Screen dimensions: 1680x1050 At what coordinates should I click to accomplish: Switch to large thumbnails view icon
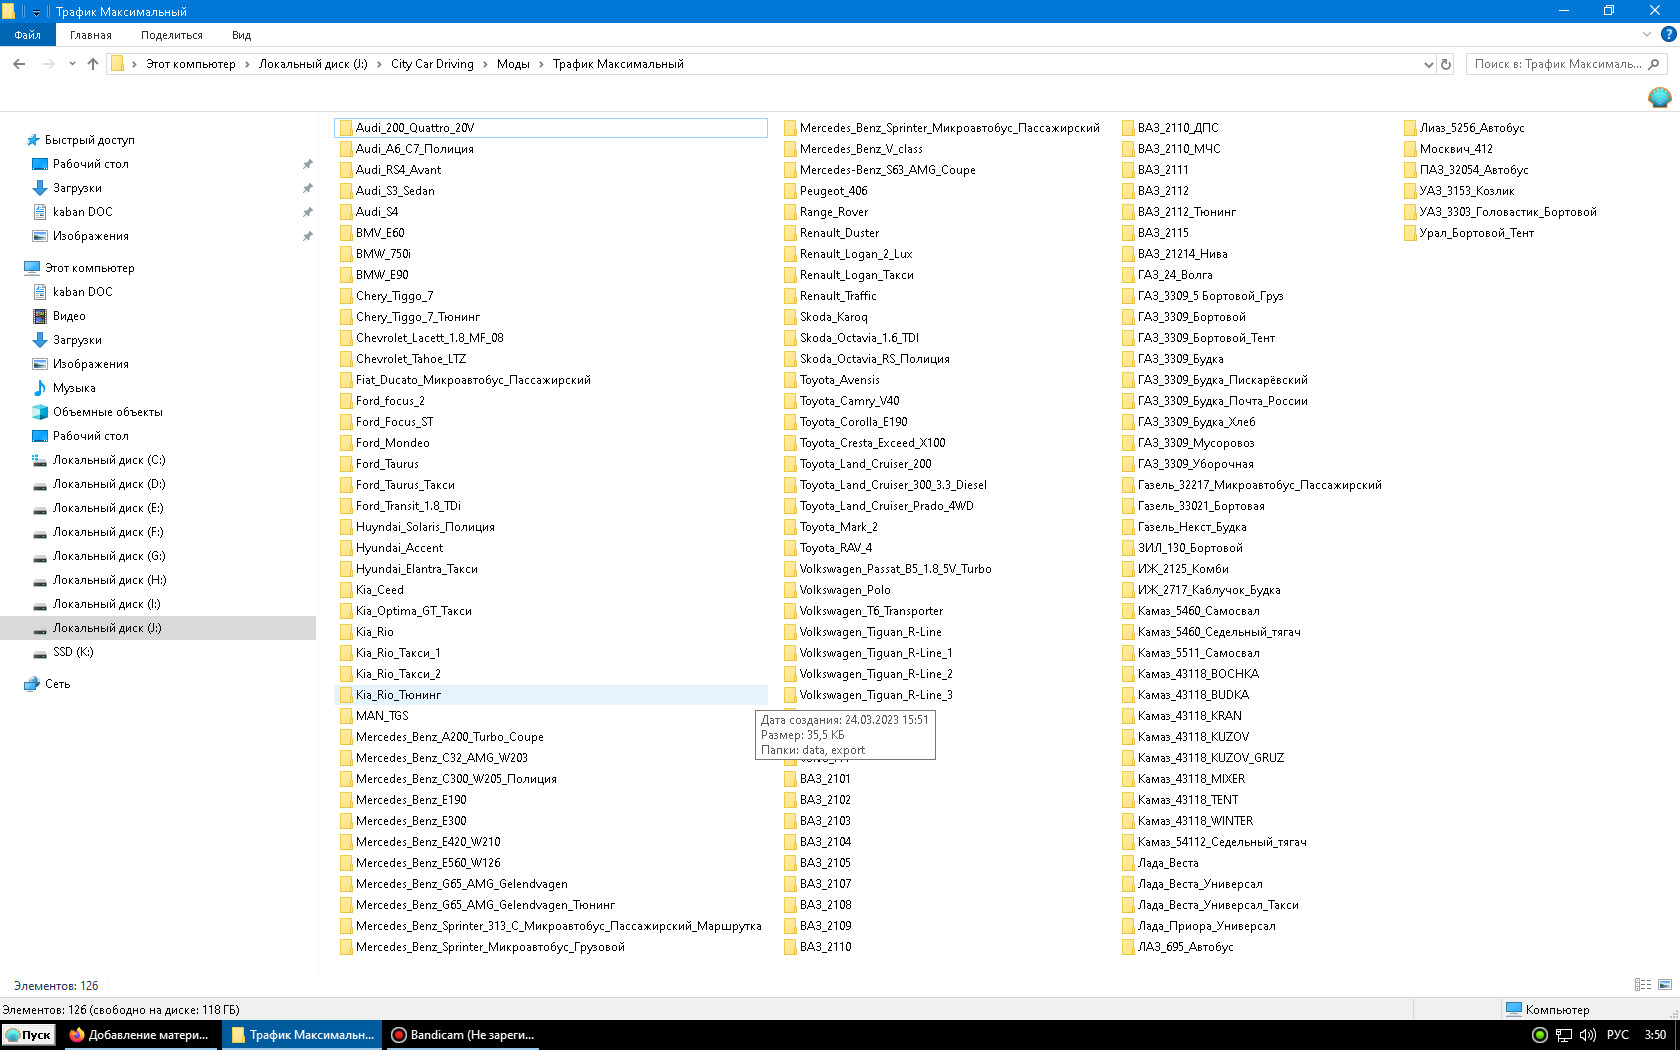(1665, 985)
